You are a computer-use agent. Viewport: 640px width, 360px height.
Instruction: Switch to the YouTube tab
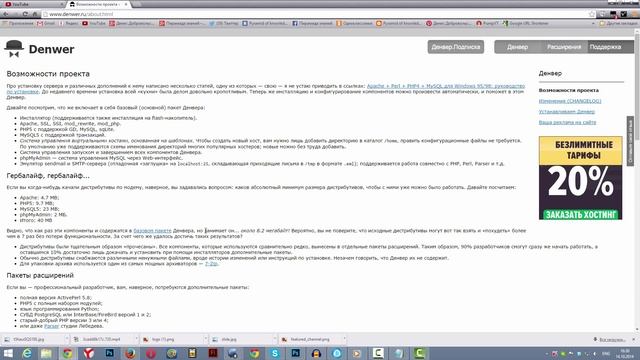point(33,4)
